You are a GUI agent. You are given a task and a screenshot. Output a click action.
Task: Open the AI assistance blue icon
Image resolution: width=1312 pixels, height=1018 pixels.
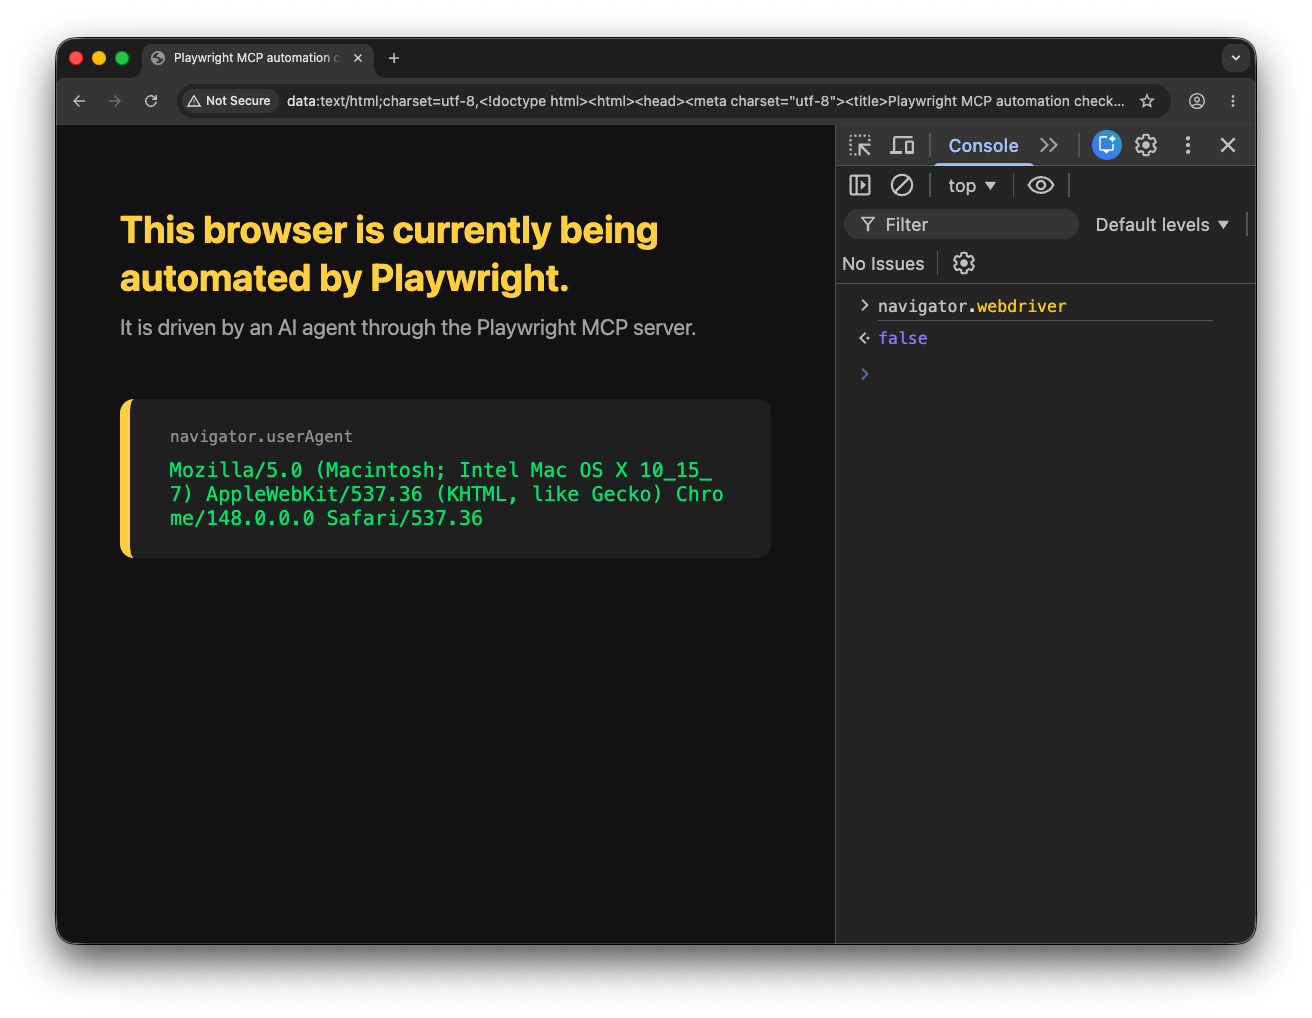point(1107,145)
